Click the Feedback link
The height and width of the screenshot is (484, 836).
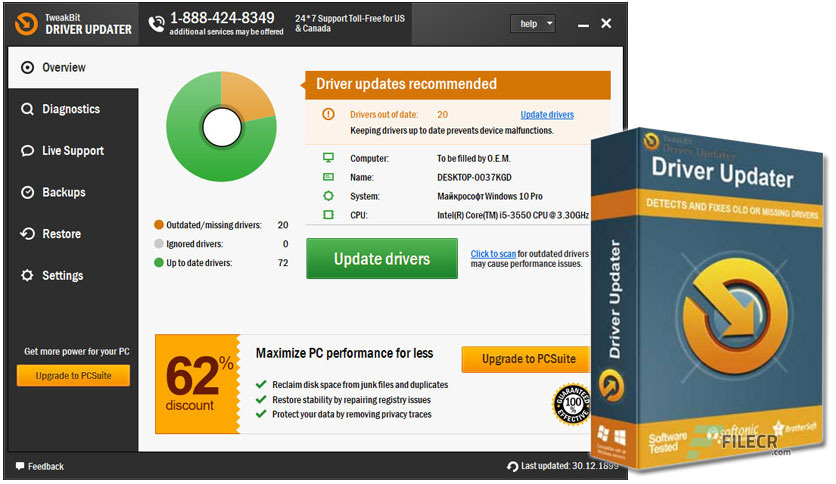pos(45,466)
